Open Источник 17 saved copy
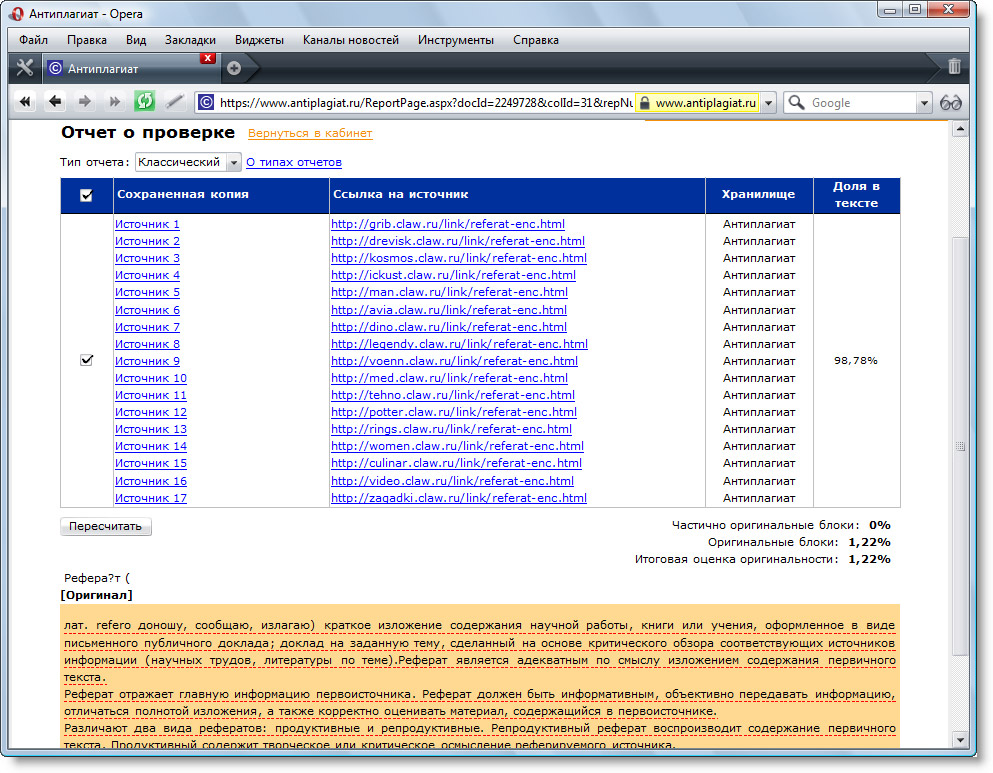 [151, 498]
